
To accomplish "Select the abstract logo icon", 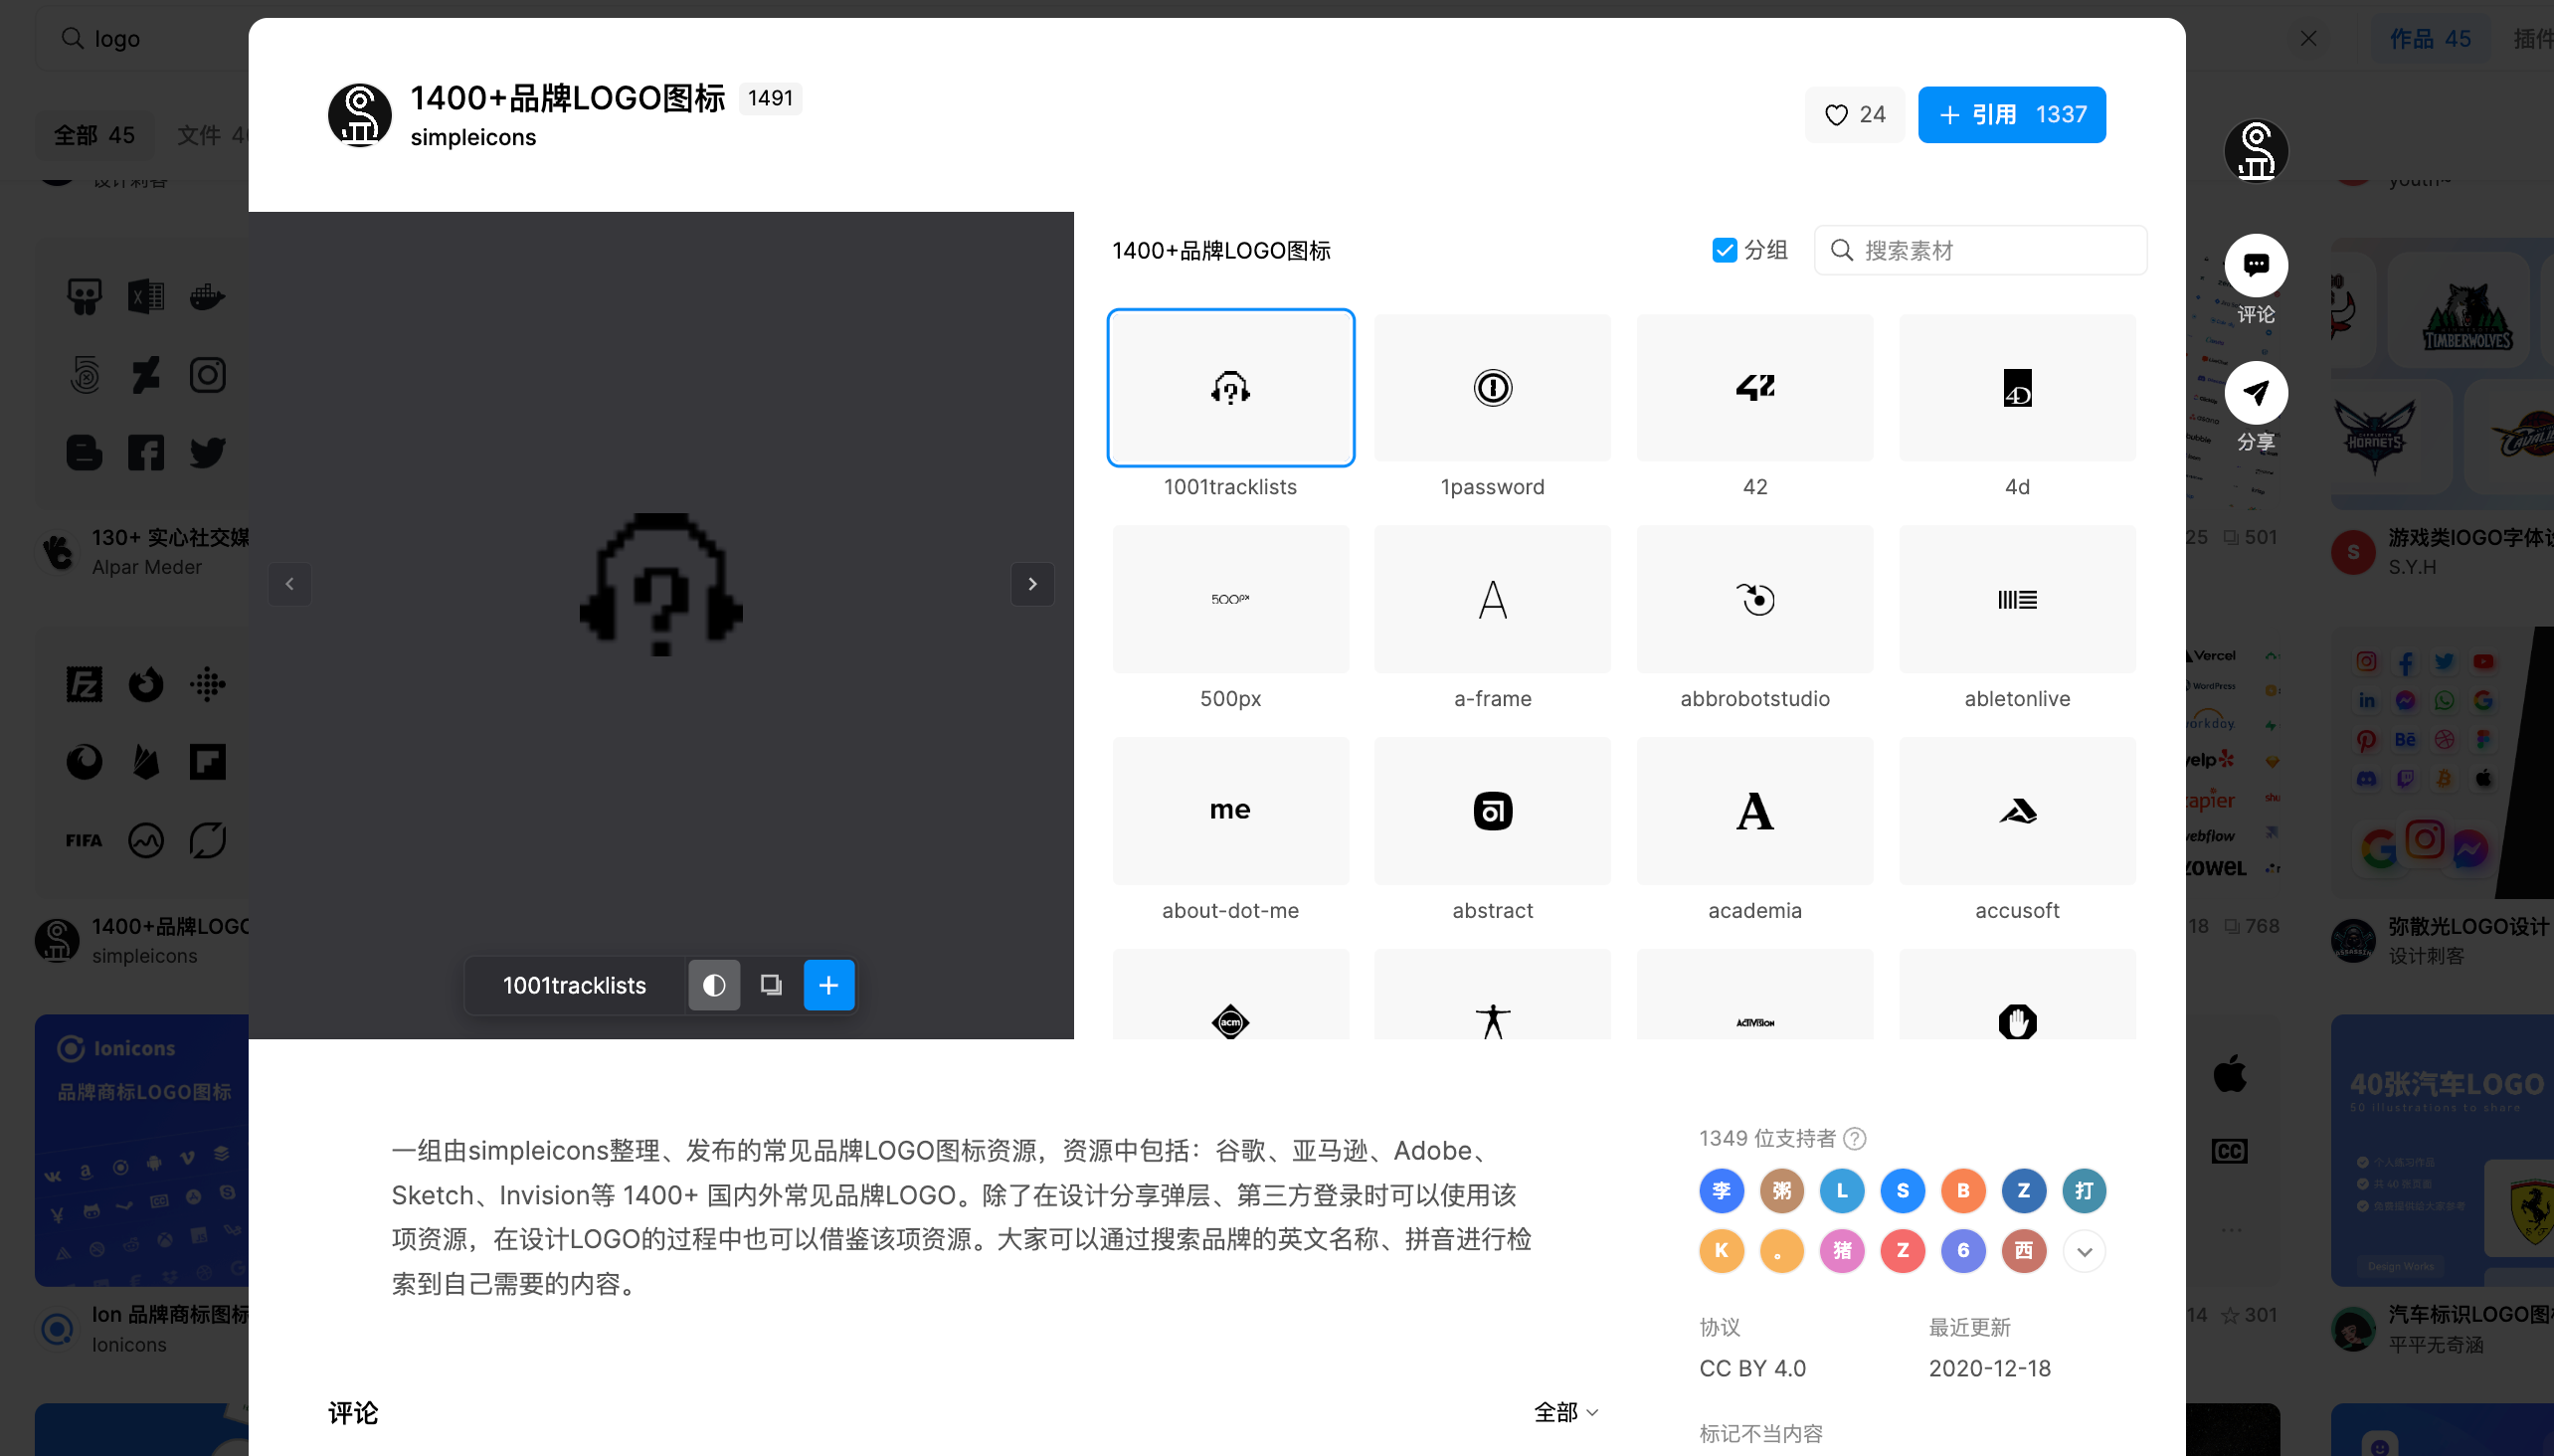I will point(1492,811).
